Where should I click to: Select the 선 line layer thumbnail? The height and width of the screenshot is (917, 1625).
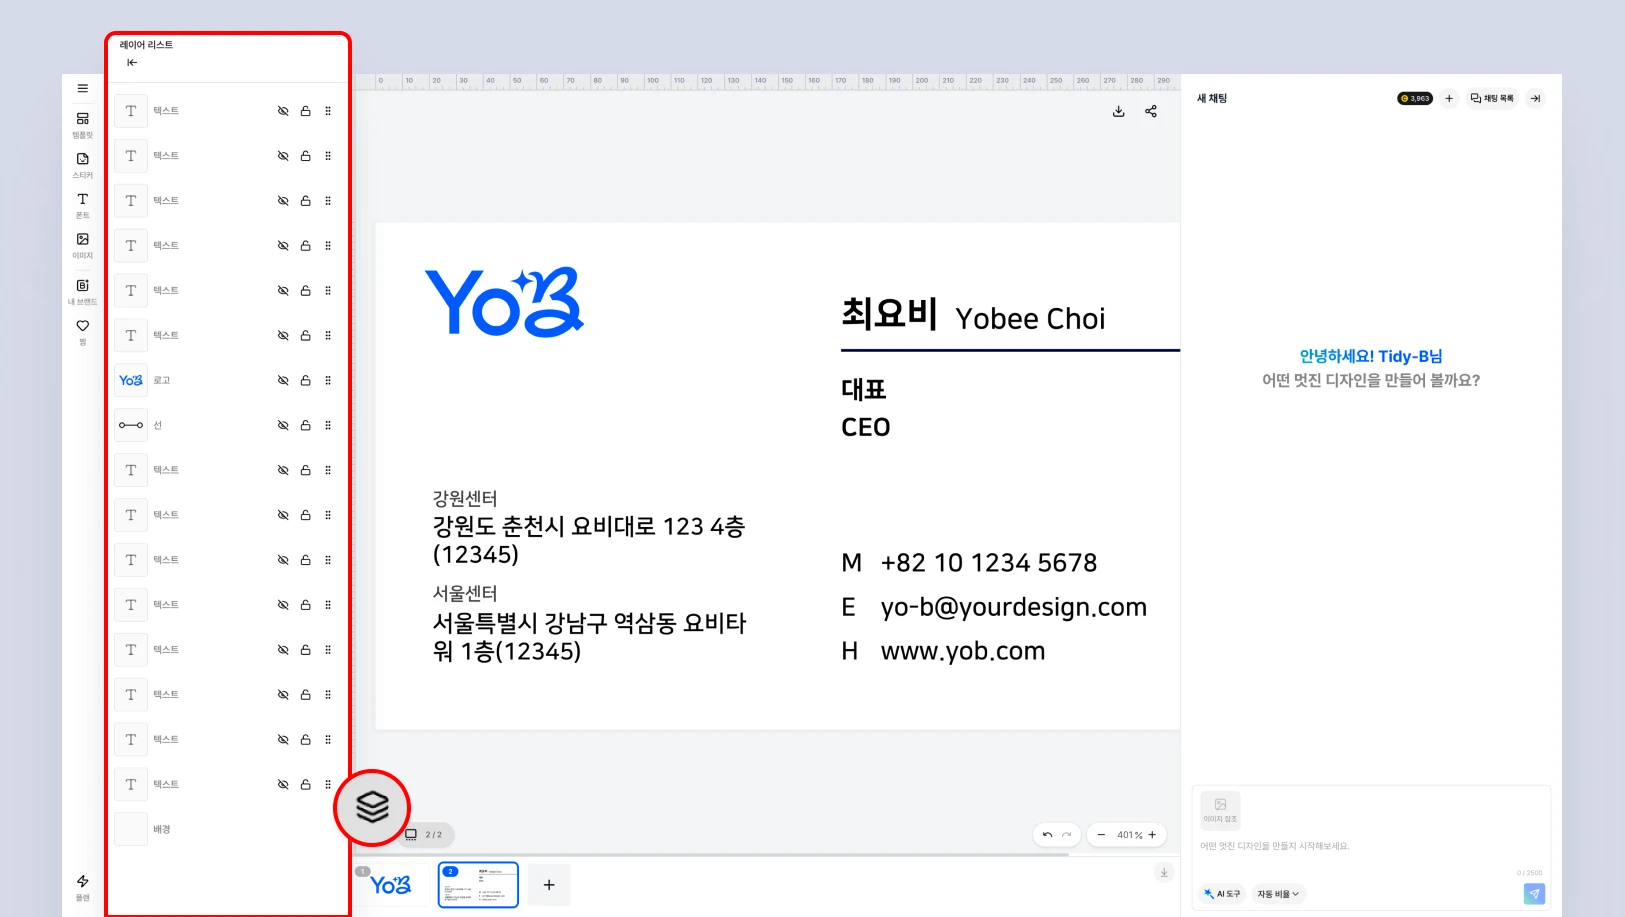coord(131,425)
